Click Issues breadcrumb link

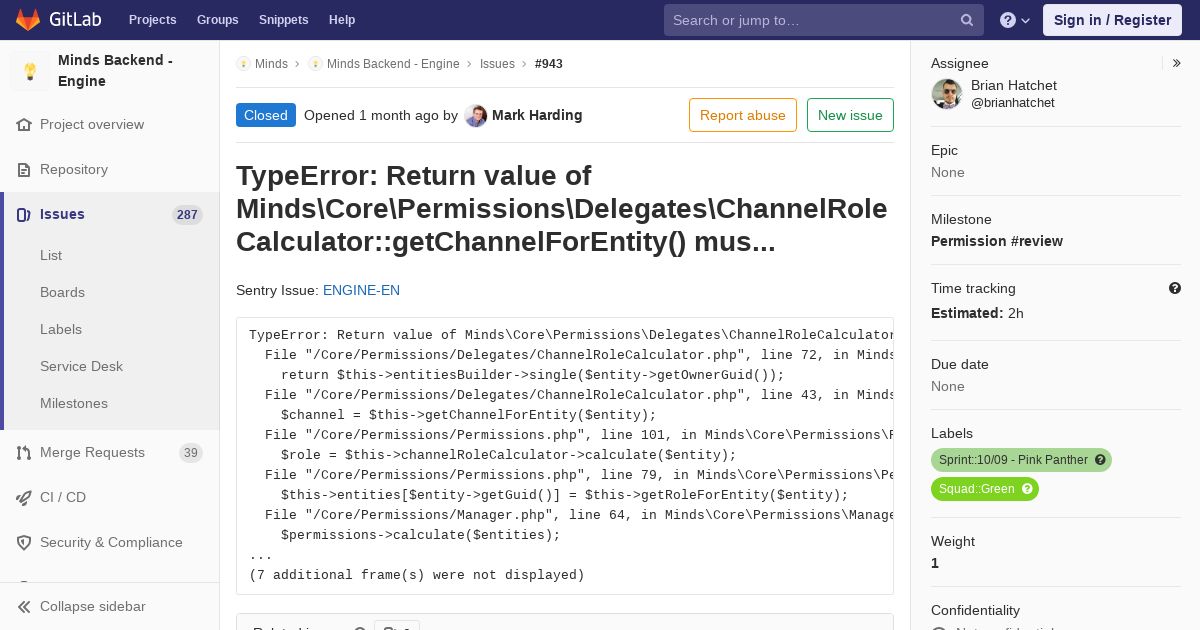click(x=497, y=64)
